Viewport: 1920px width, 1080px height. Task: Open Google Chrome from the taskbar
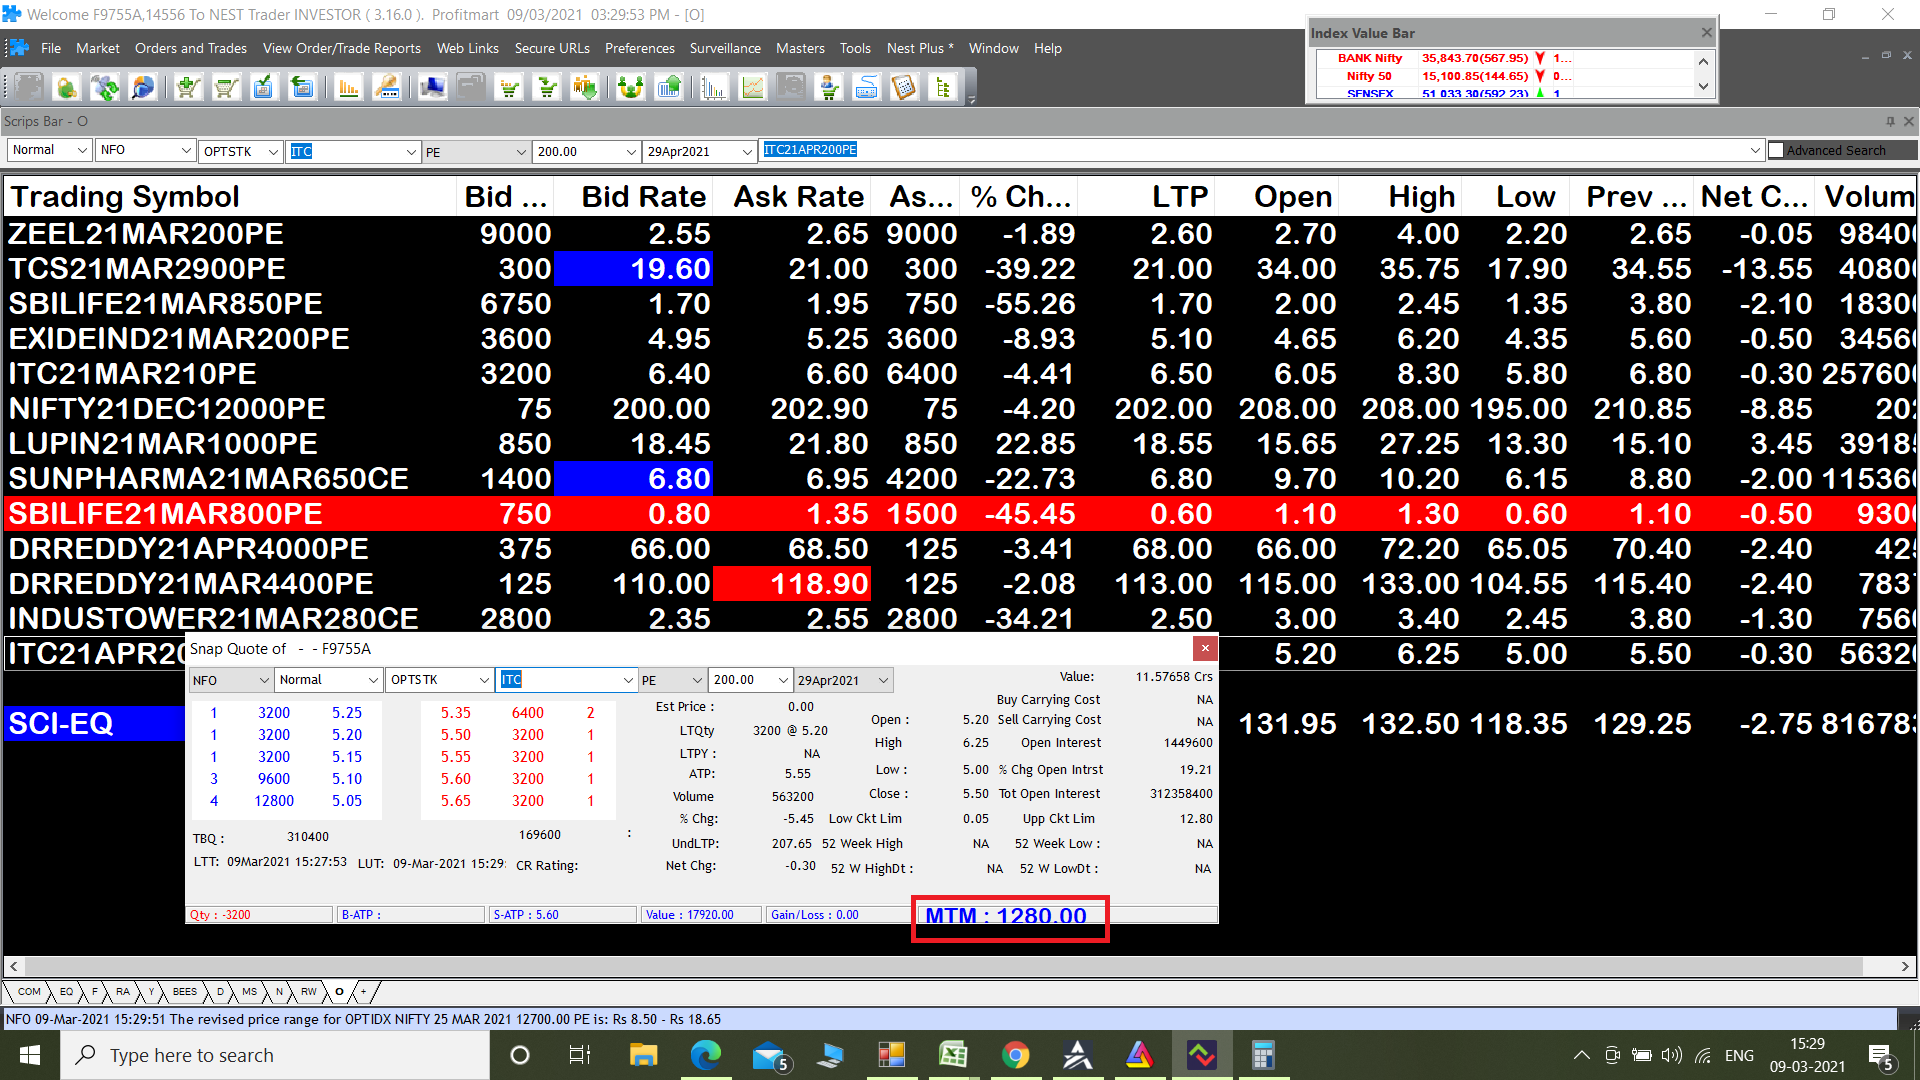point(1015,1055)
